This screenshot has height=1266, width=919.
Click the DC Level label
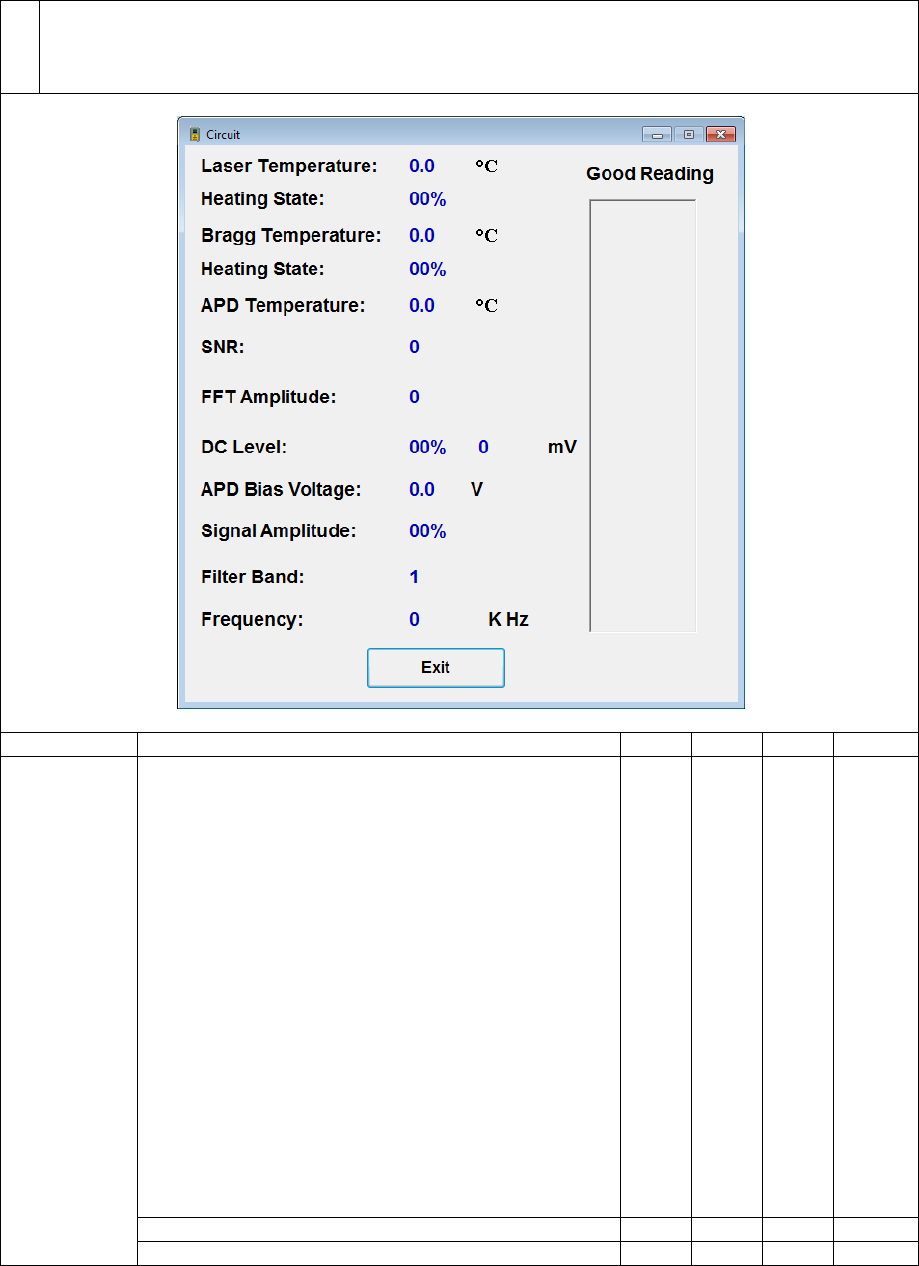click(x=244, y=448)
